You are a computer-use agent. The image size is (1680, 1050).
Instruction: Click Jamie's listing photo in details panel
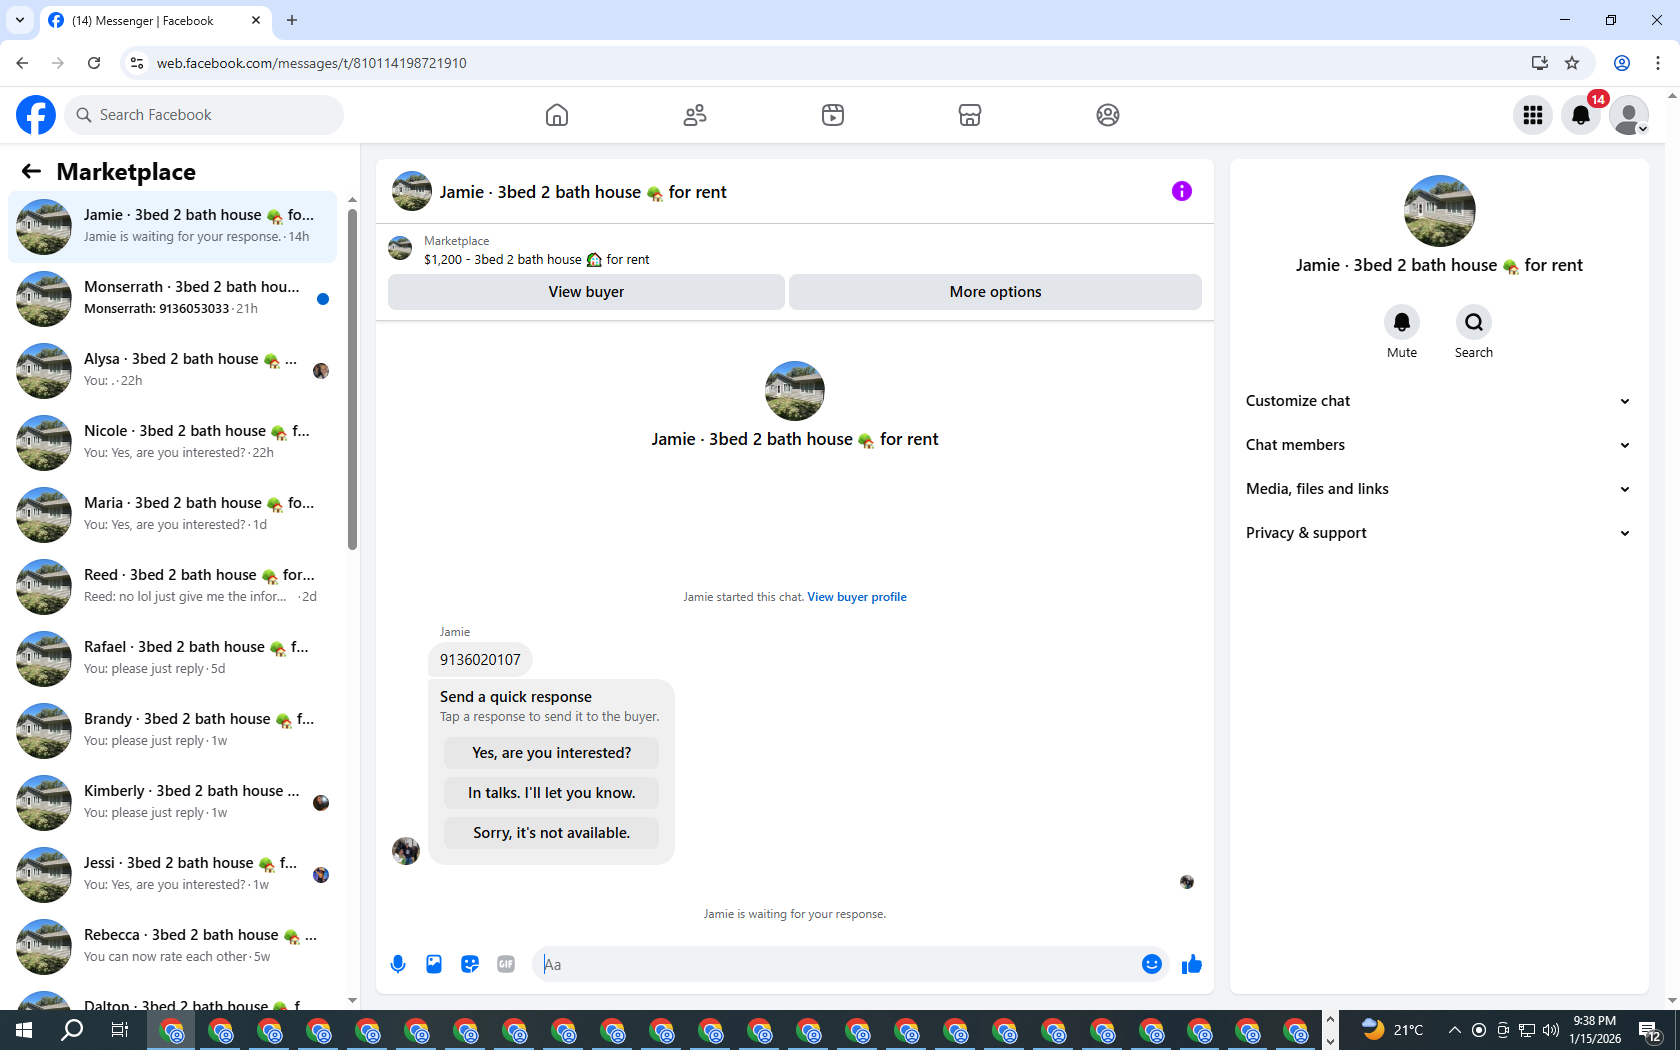pos(1439,211)
